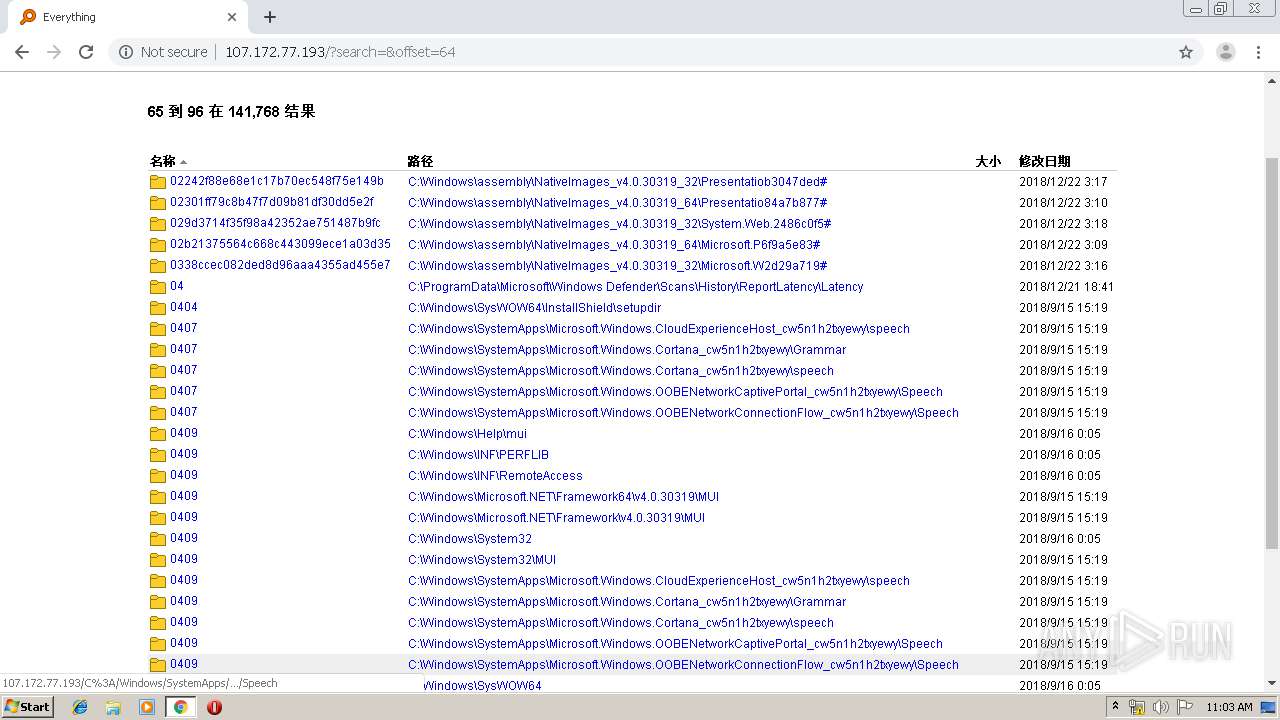The width and height of the screenshot is (1280, 720).
Task: Open Windows Defender ReportLatency\Latency path
Action: 635,287
